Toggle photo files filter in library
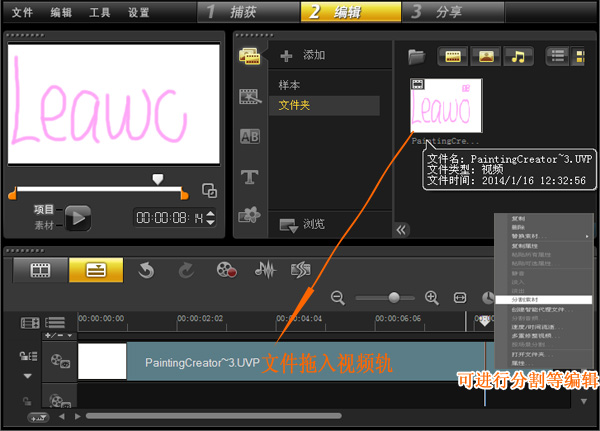This screenshot has width=600, height=431. (486, 57)
